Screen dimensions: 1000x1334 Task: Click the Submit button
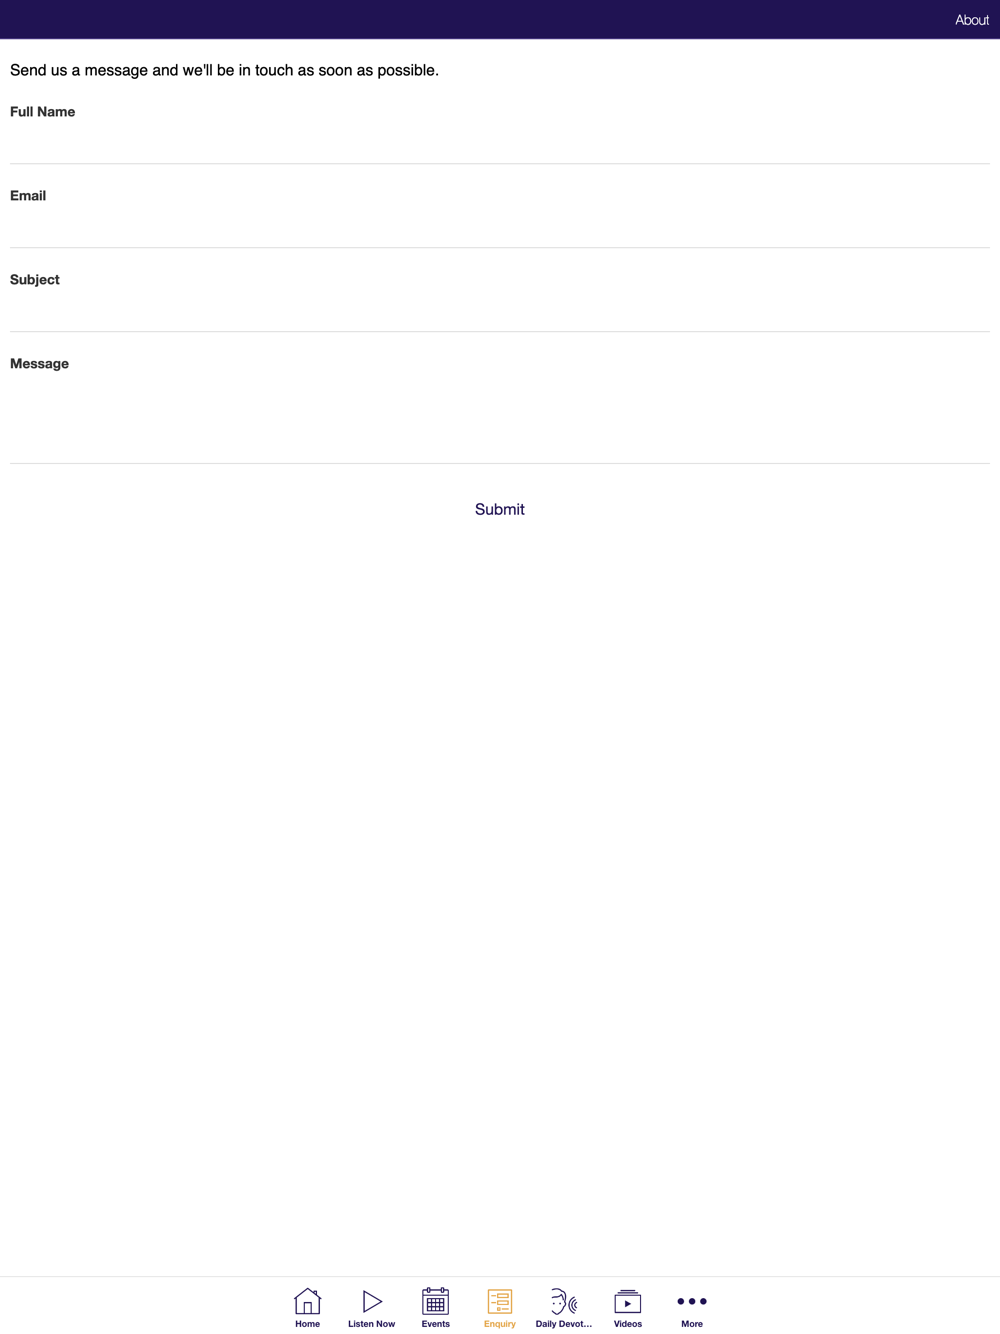click(500, 509)
